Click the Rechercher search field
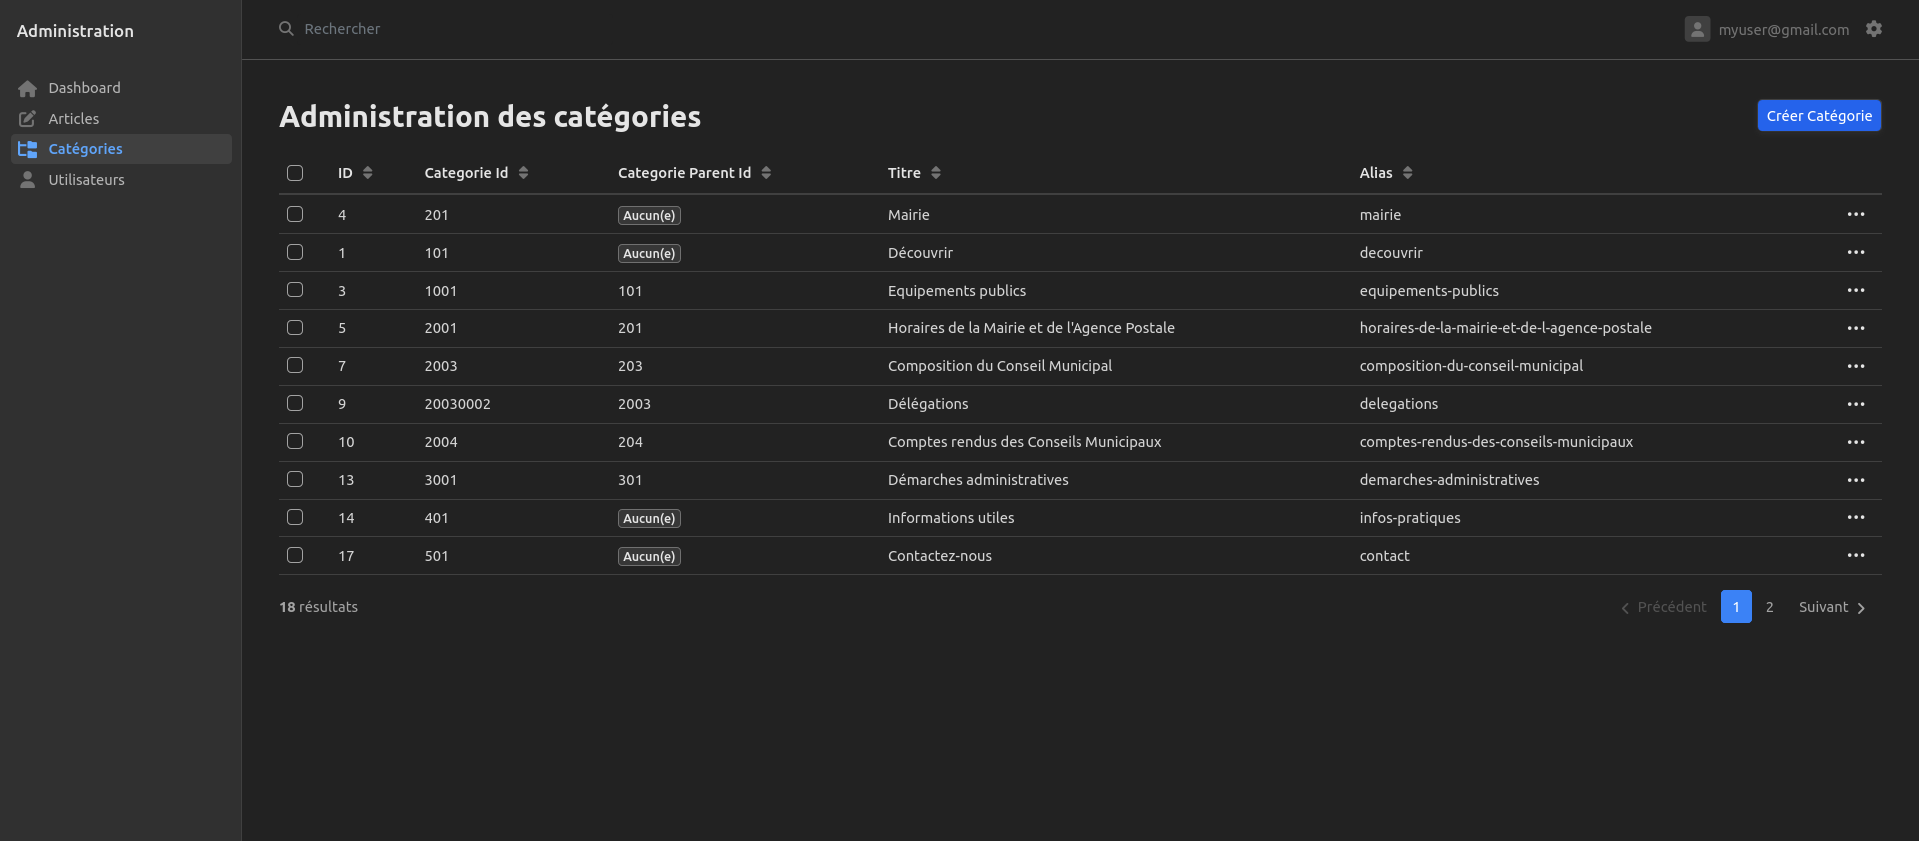 pyautogui.click(x=342, y=29)
